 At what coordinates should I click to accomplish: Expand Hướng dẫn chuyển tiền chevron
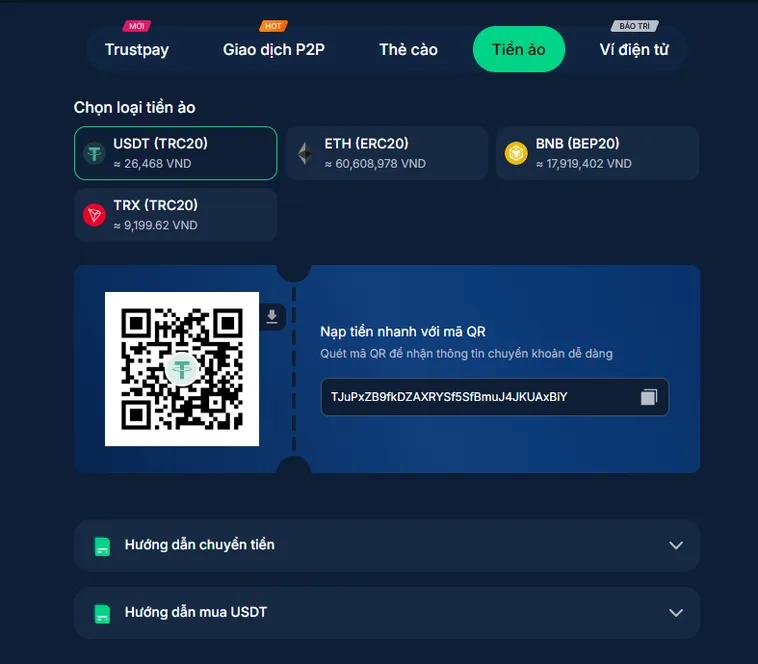click(x=676, y=545)
